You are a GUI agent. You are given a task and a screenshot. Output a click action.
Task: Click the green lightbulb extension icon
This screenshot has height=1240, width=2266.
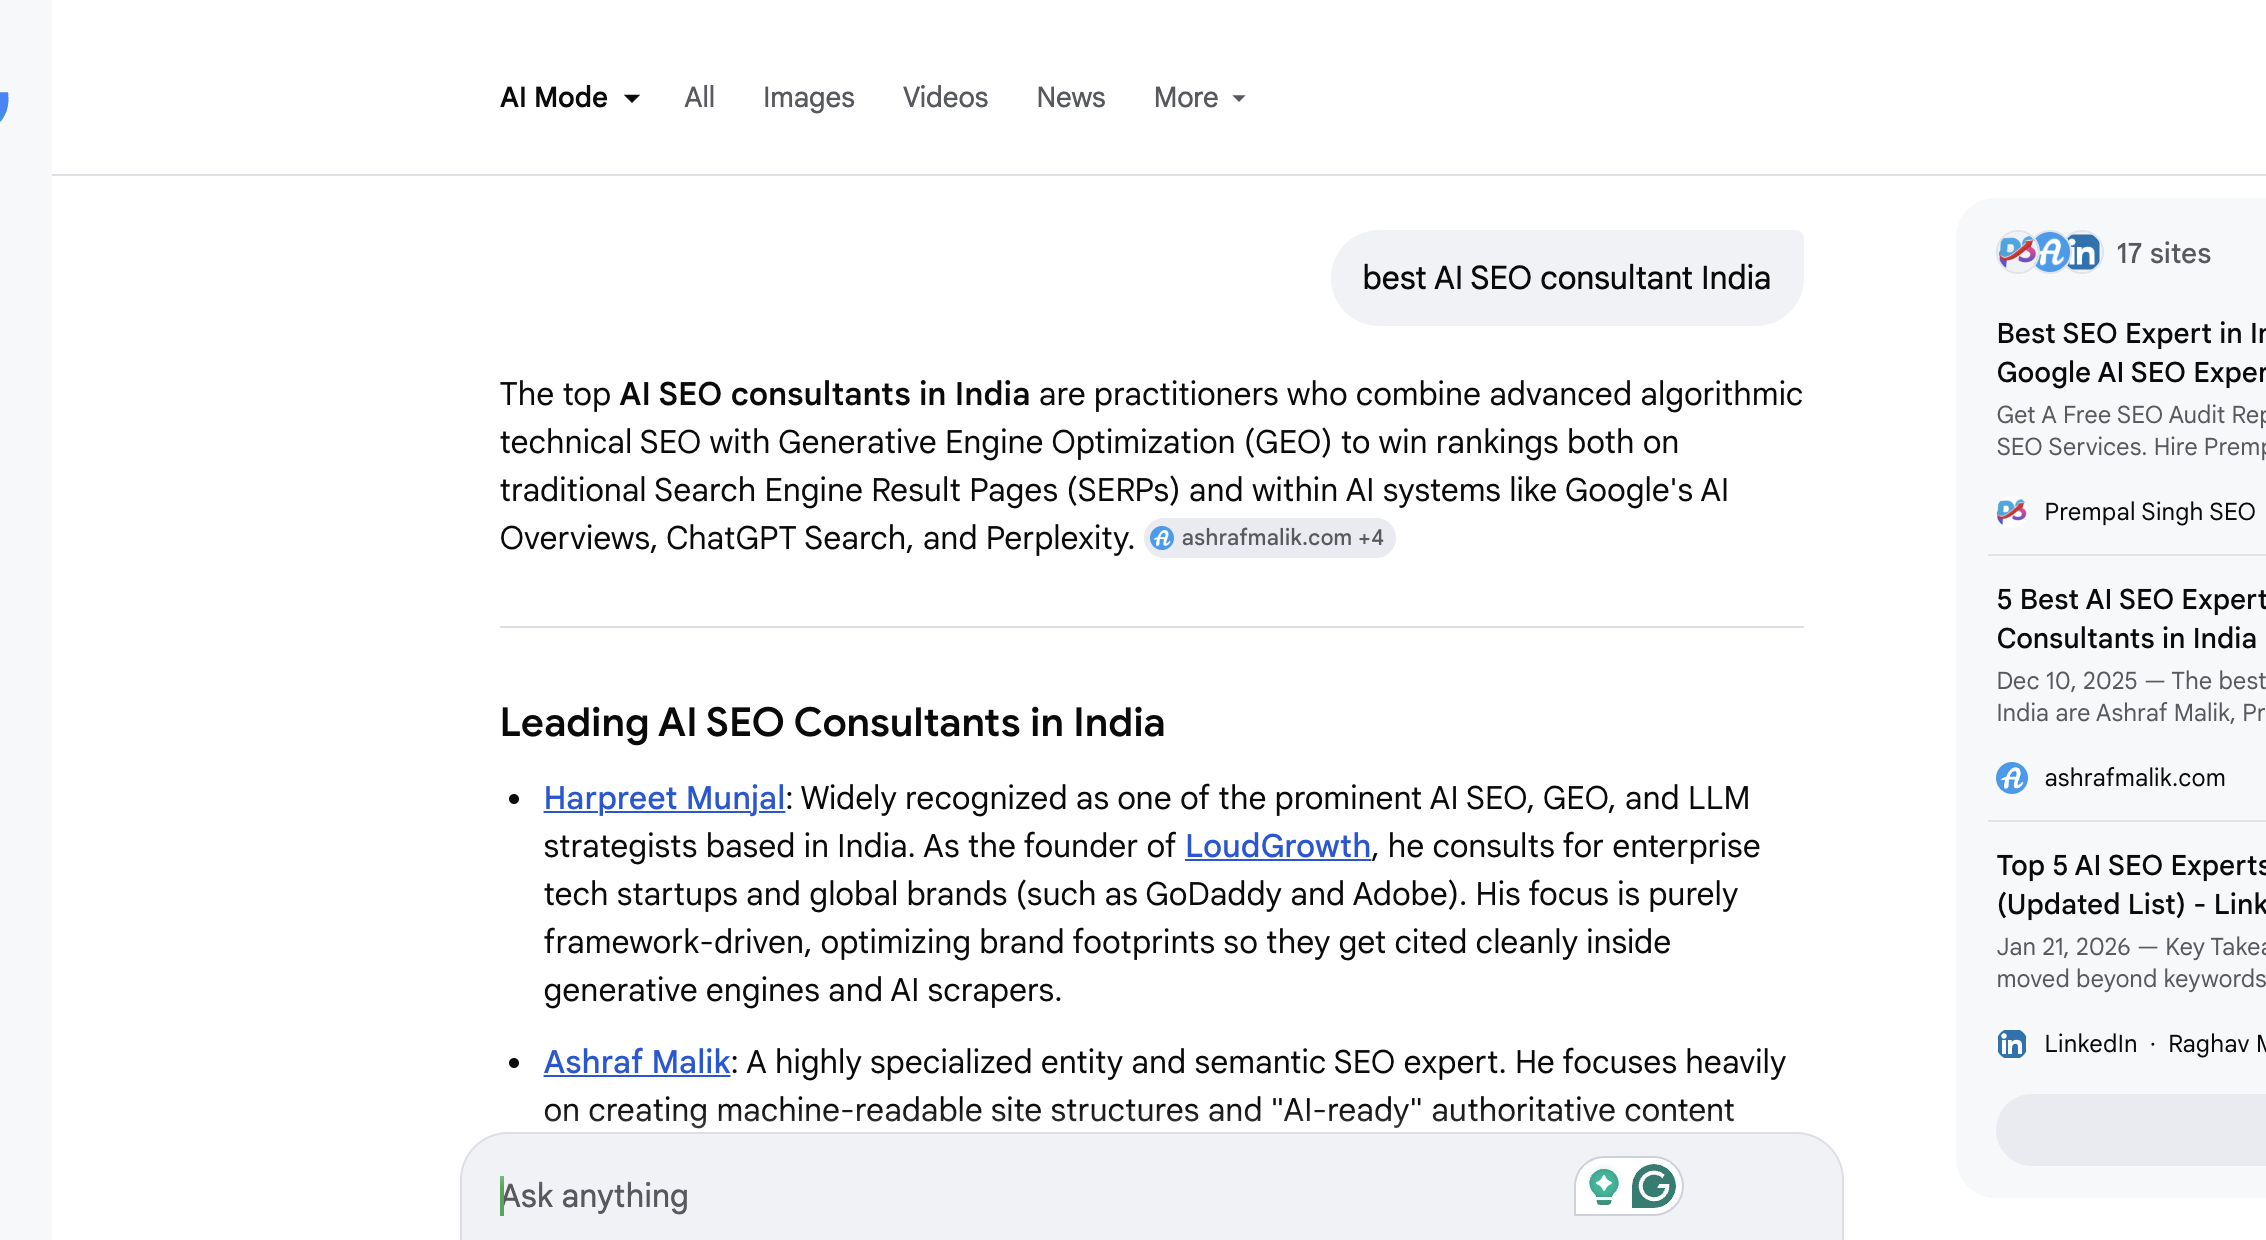(1603, 1187)
